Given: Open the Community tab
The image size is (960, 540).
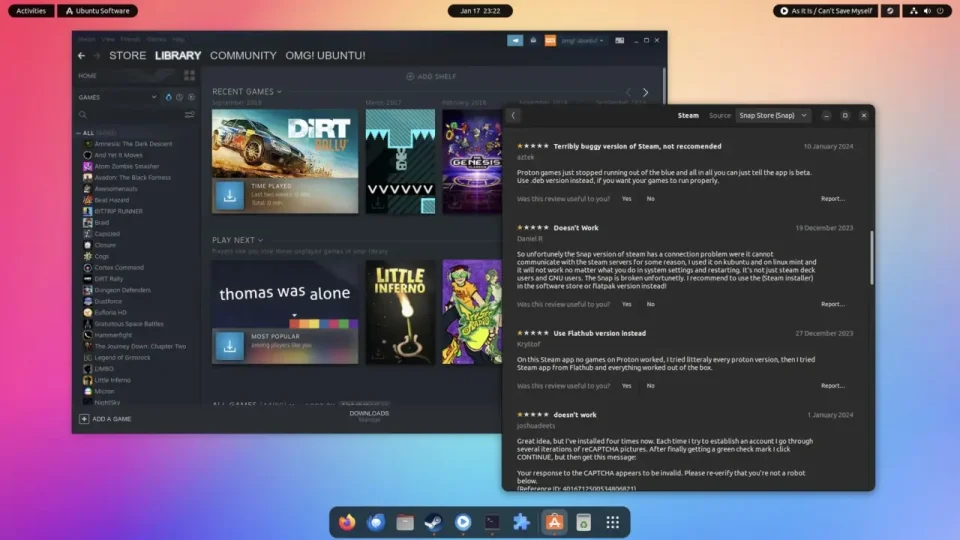Looking at the screenshot, I should pyautogui.click(x=243, y=56).
